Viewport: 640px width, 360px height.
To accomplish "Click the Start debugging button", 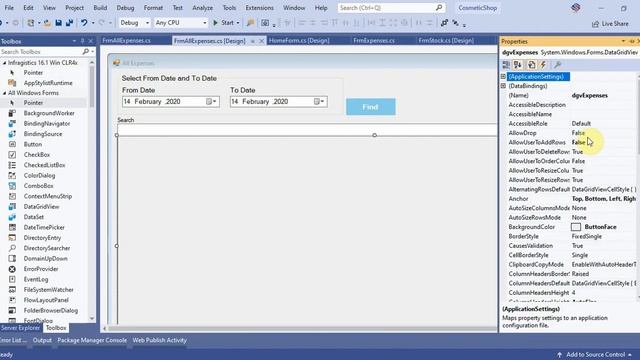I will coord(223,23).
